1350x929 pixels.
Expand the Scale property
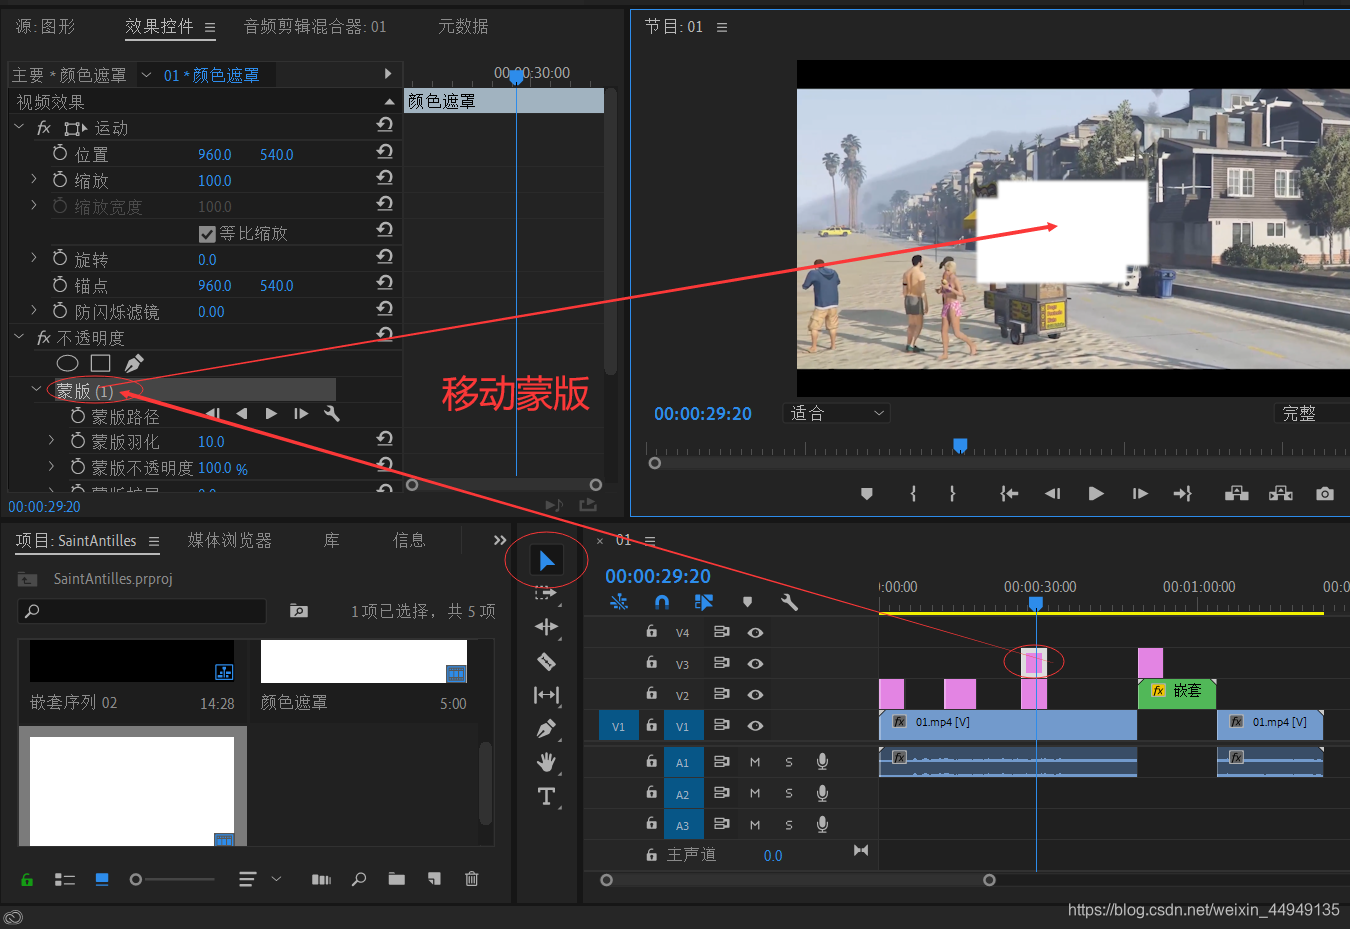[x=34, y=179]
